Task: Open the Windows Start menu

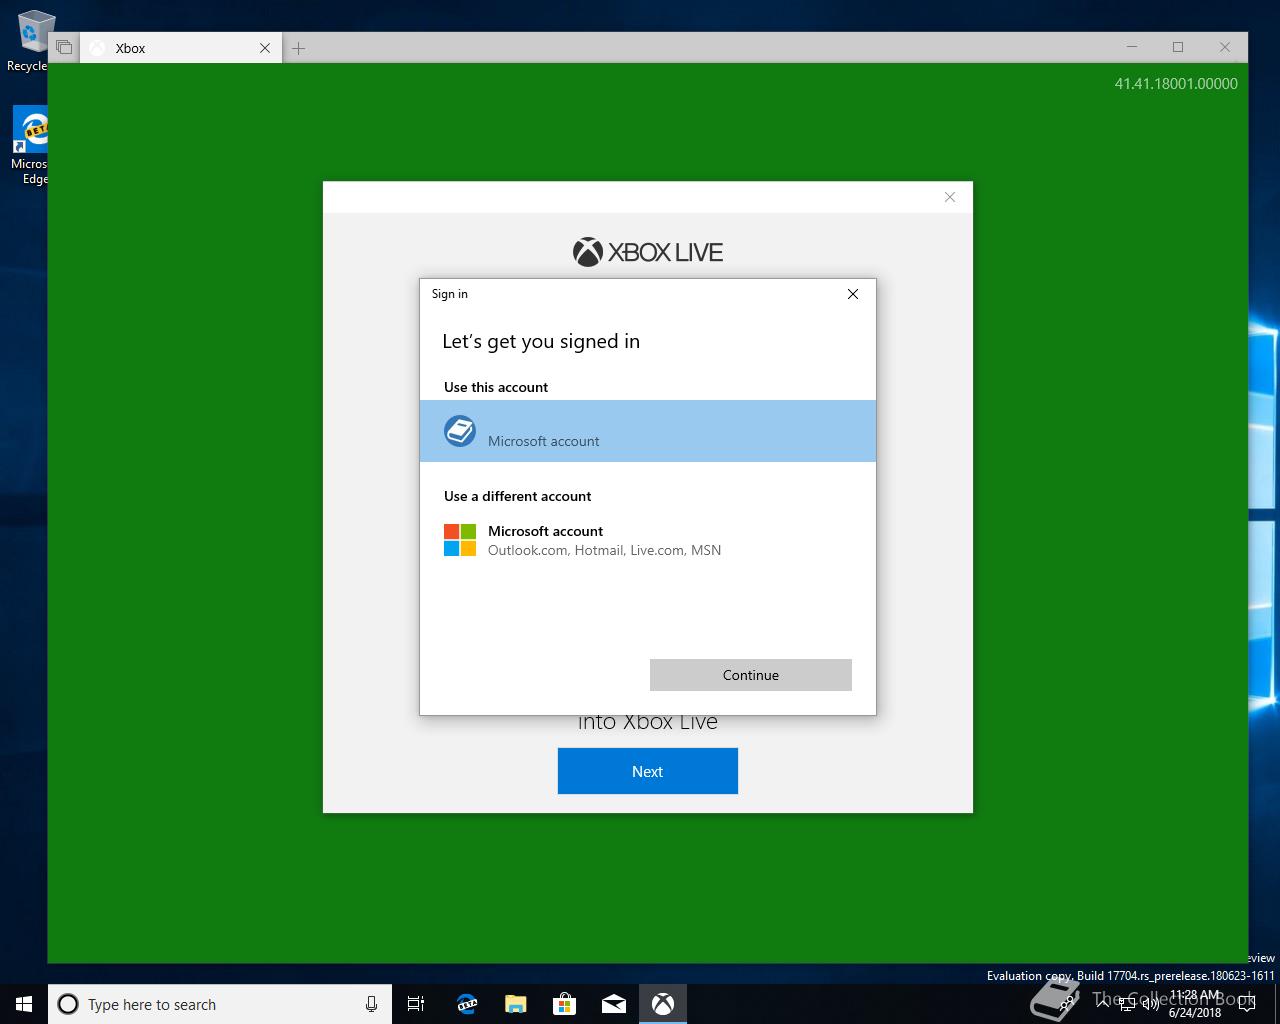Action: tap(24, 1004)
